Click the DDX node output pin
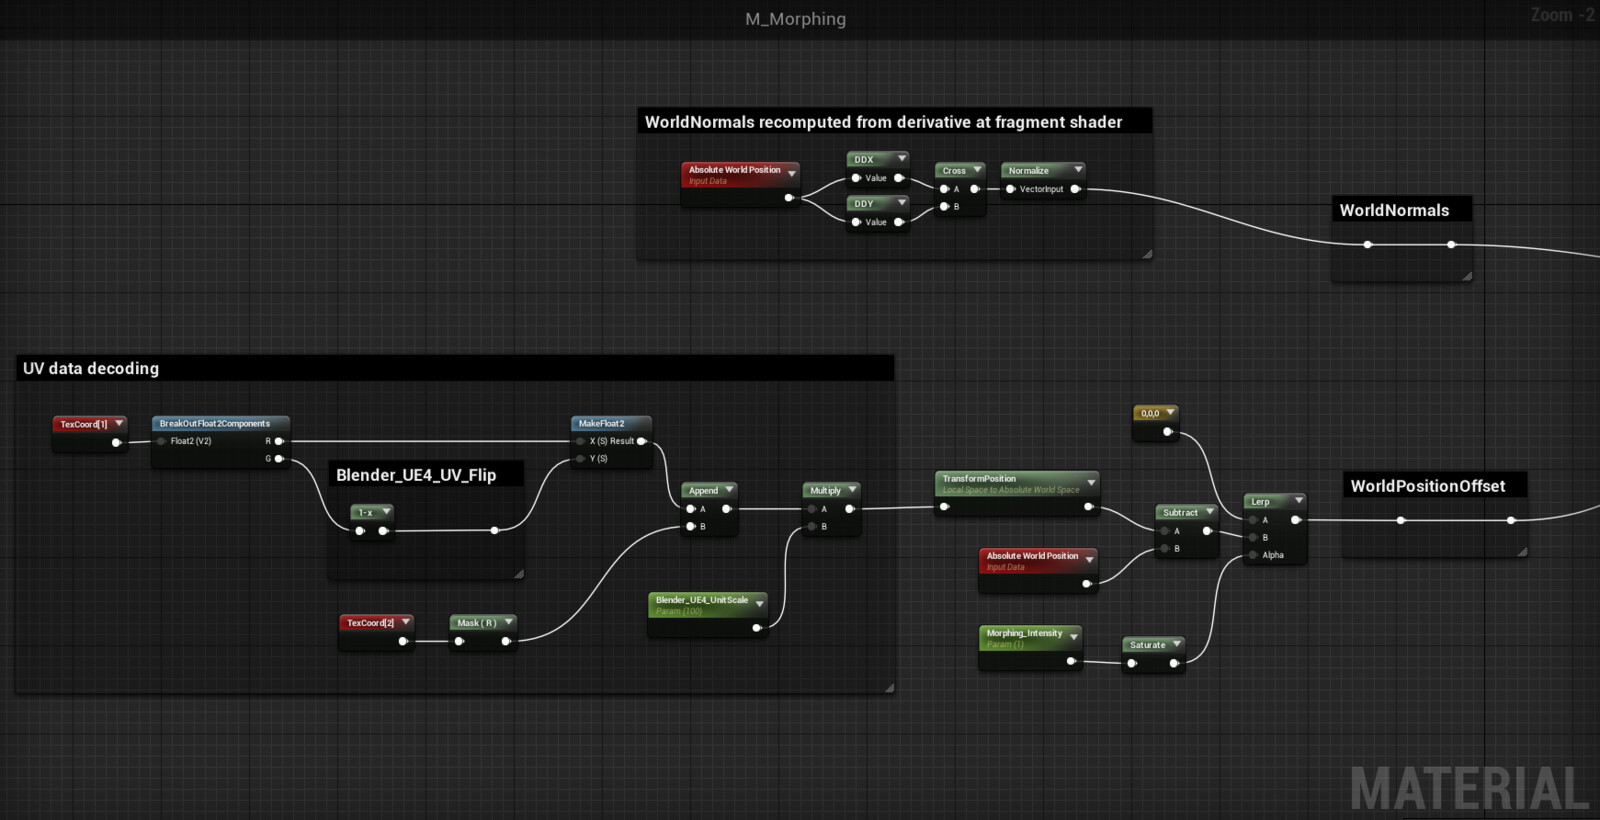 898,178
